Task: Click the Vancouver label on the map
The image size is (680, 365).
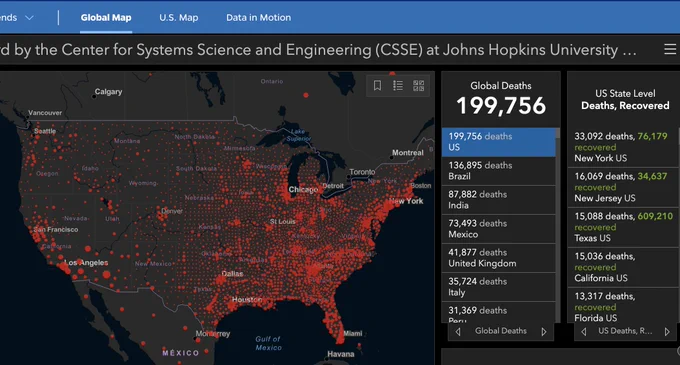Action: click(45, 113)
